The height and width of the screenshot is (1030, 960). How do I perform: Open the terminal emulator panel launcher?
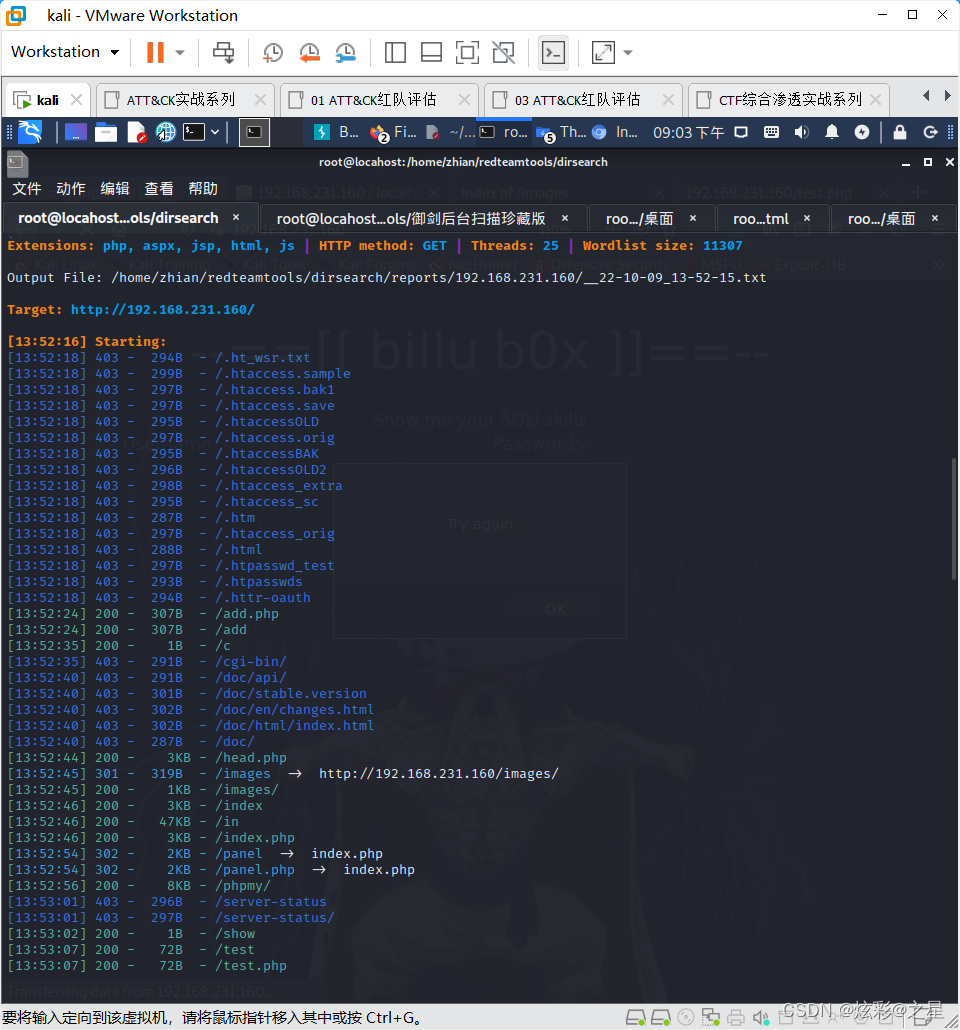194,133
